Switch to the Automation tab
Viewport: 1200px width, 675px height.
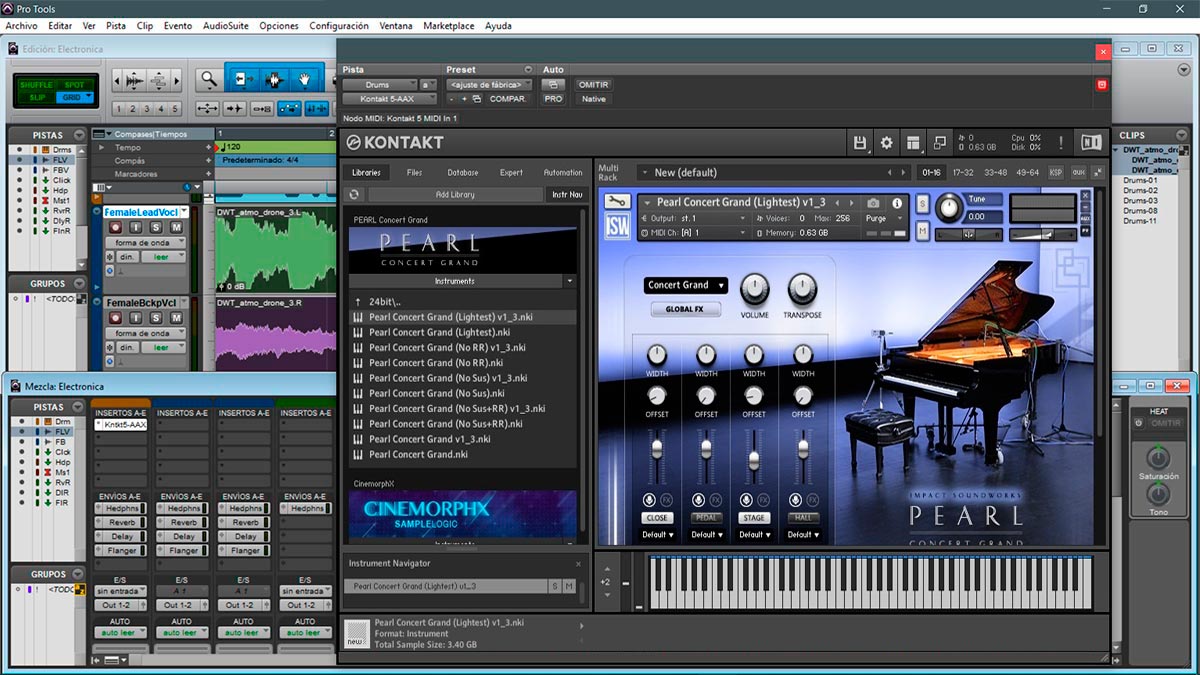point(563,172)
